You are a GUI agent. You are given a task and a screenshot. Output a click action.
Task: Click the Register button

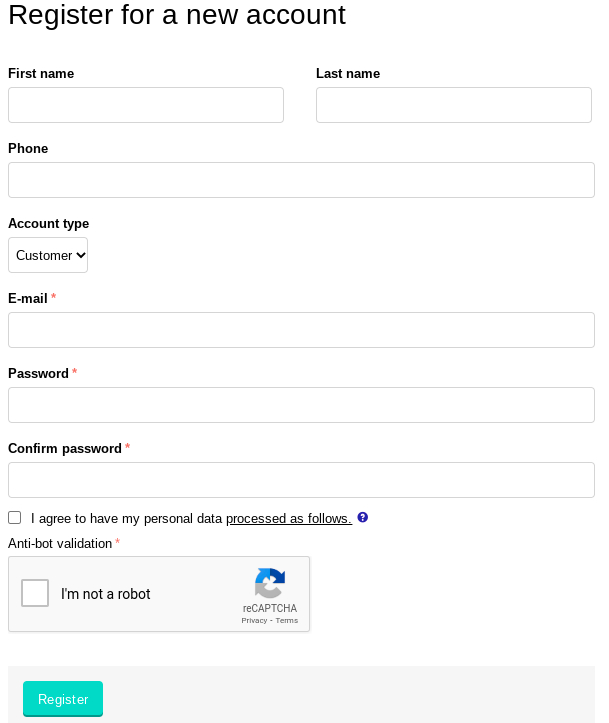(63, 699)
